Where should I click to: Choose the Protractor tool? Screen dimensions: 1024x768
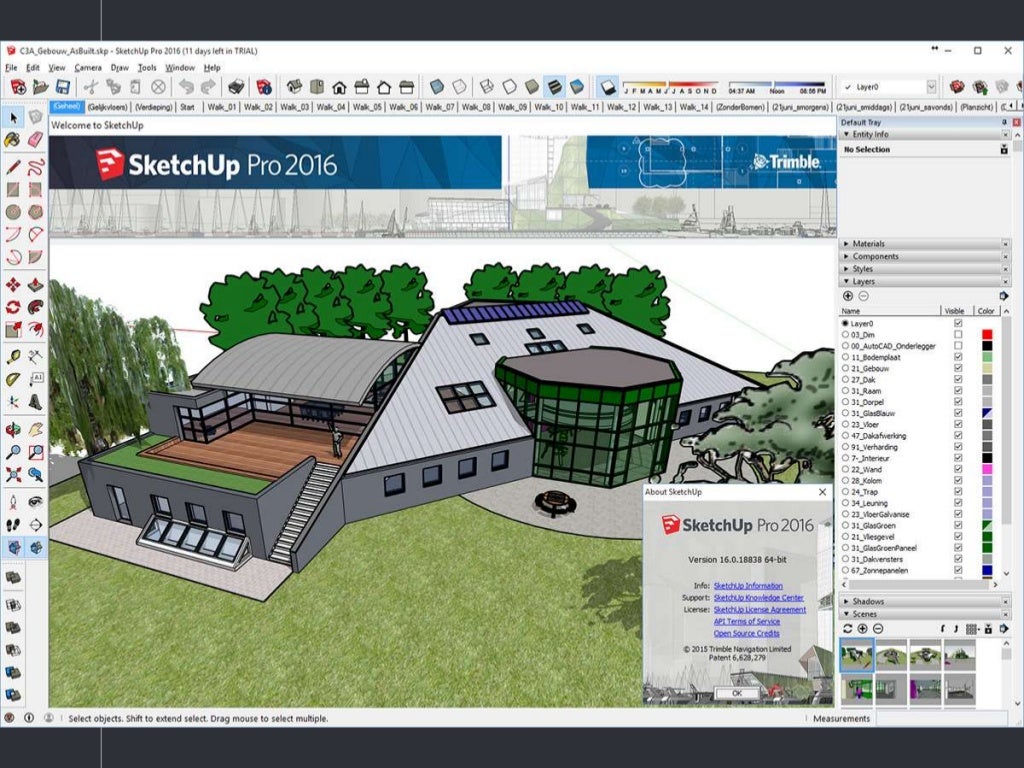click(x=13, y=379)
